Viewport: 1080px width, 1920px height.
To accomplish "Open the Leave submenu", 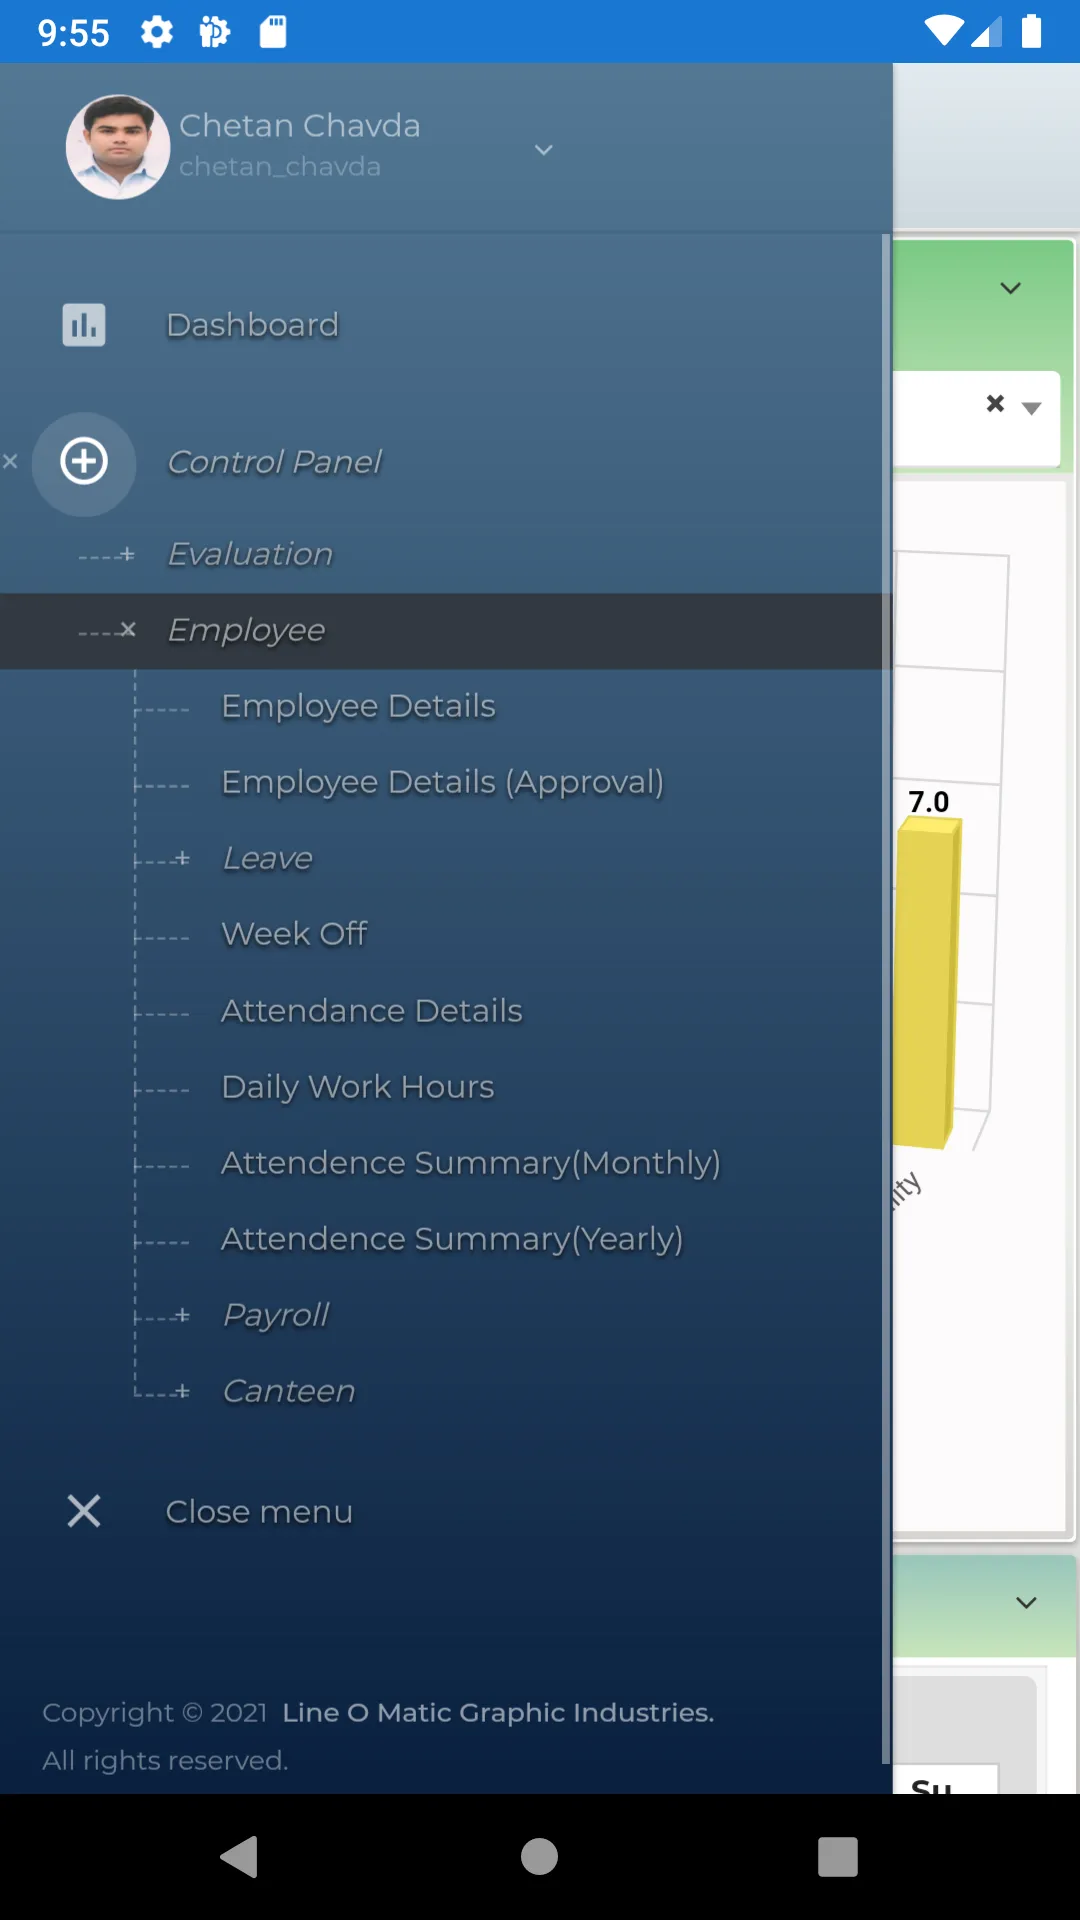I will click(x=267, y=858).
